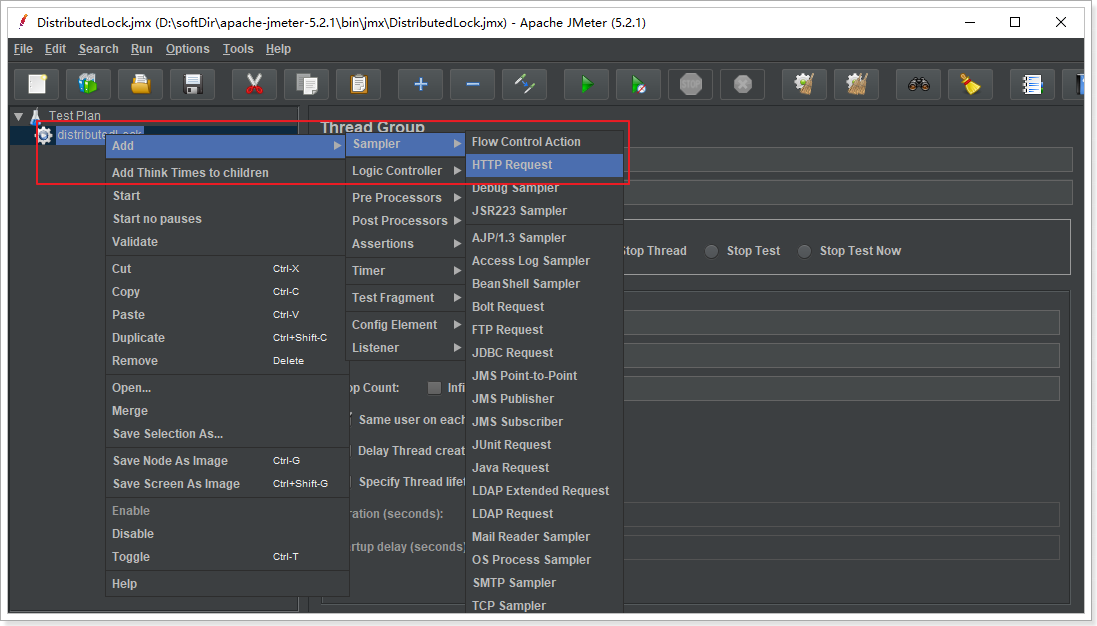Click Save Selection As... entry
This screenshot has height=626, width=1097.
pyautogui.click(x=225, y=434)
